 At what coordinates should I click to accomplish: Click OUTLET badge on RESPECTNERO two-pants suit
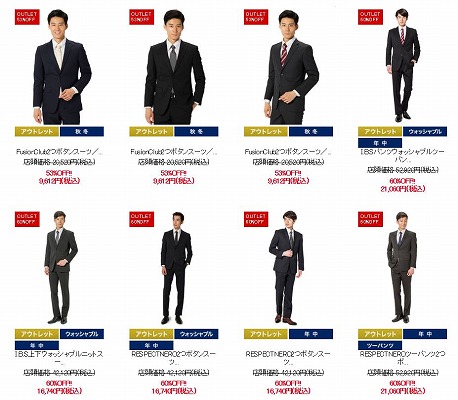(370, 219)
